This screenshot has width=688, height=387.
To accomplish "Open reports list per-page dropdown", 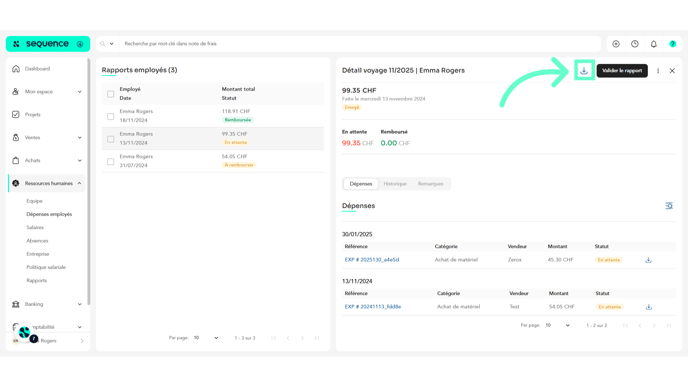I will [x=206, y=338].
